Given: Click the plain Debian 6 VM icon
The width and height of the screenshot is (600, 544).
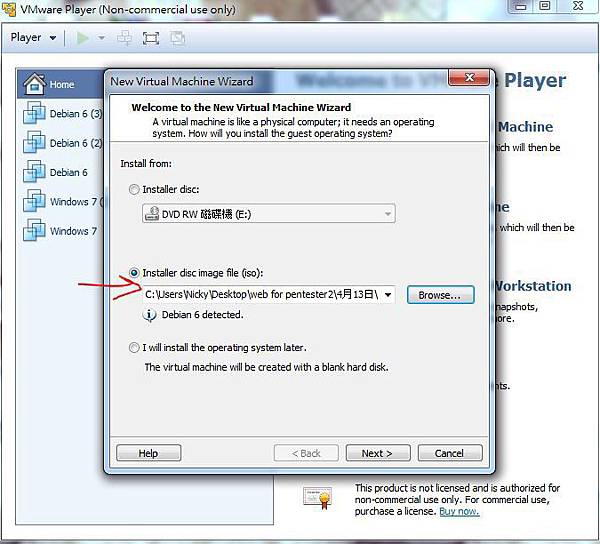Looking at the screenshot, I should (34, 171).
